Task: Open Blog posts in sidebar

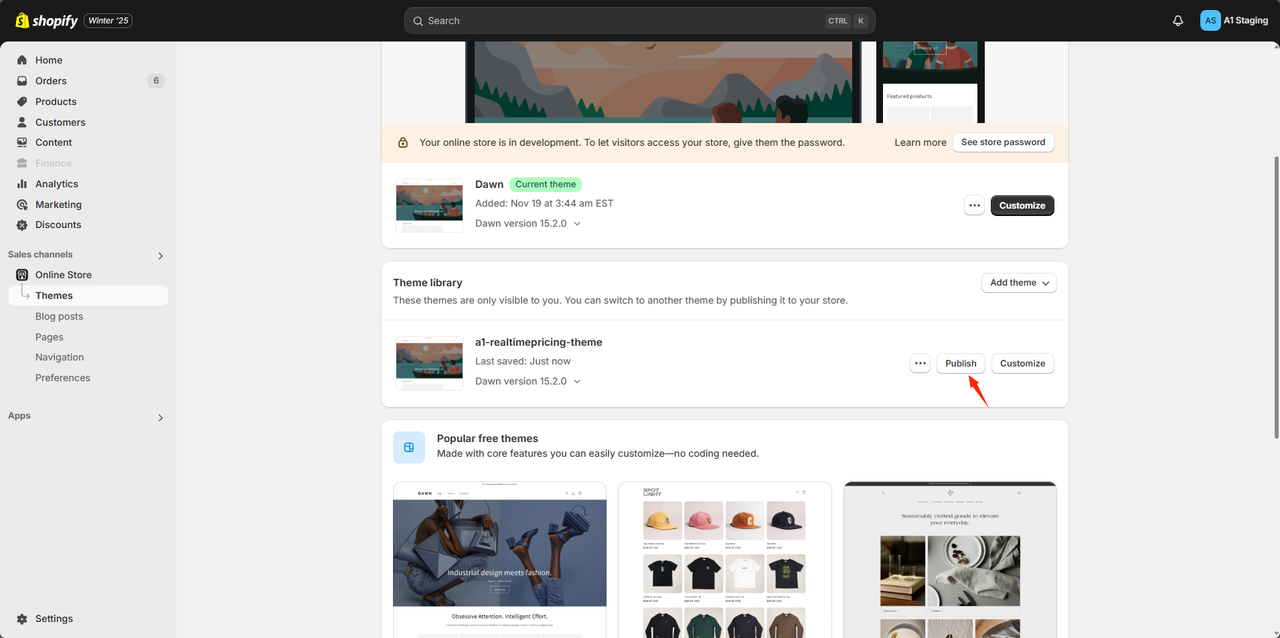Action: 59,316
